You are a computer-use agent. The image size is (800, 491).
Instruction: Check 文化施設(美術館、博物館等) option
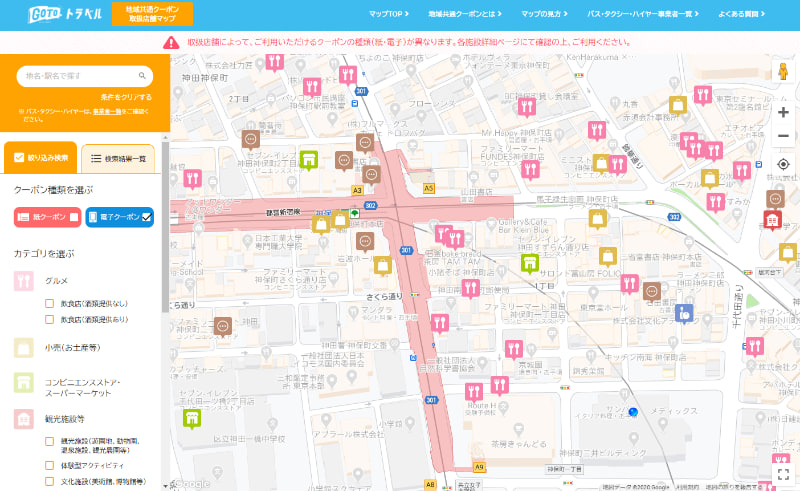49,481
